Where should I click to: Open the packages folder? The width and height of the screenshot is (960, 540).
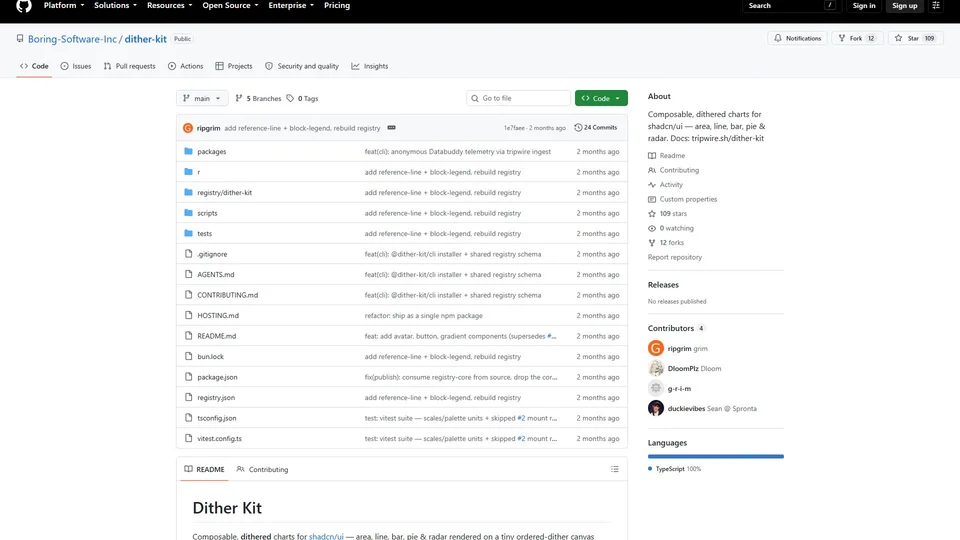pos(212,151)
